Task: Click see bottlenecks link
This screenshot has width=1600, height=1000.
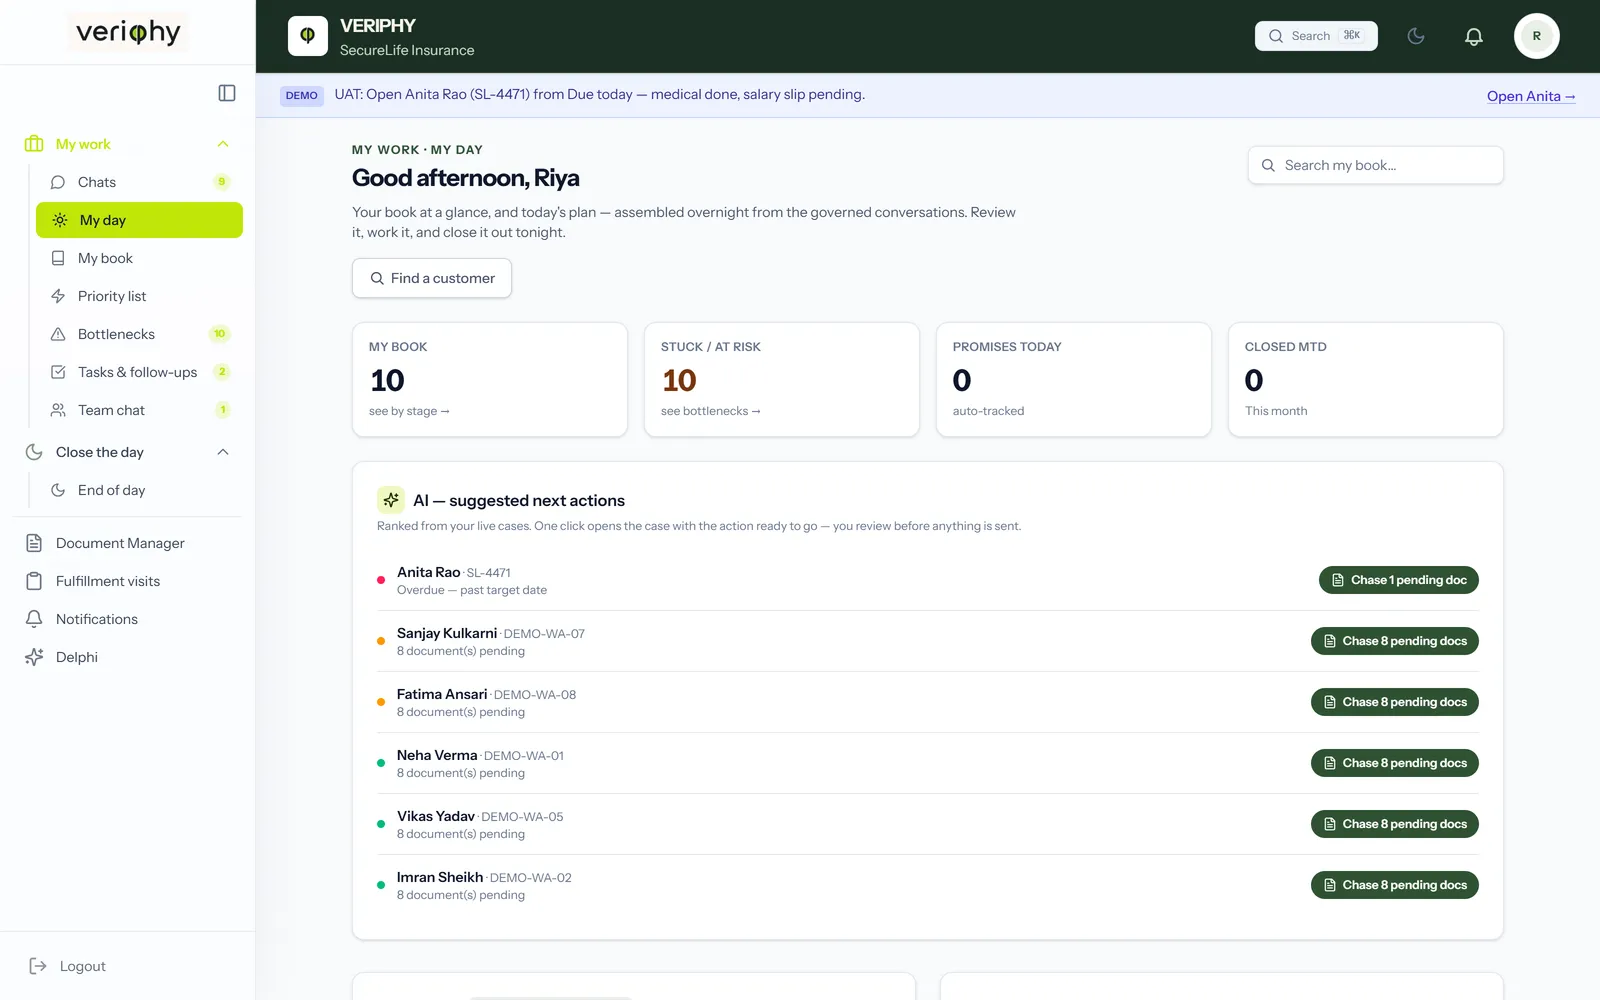Action: 711,411
